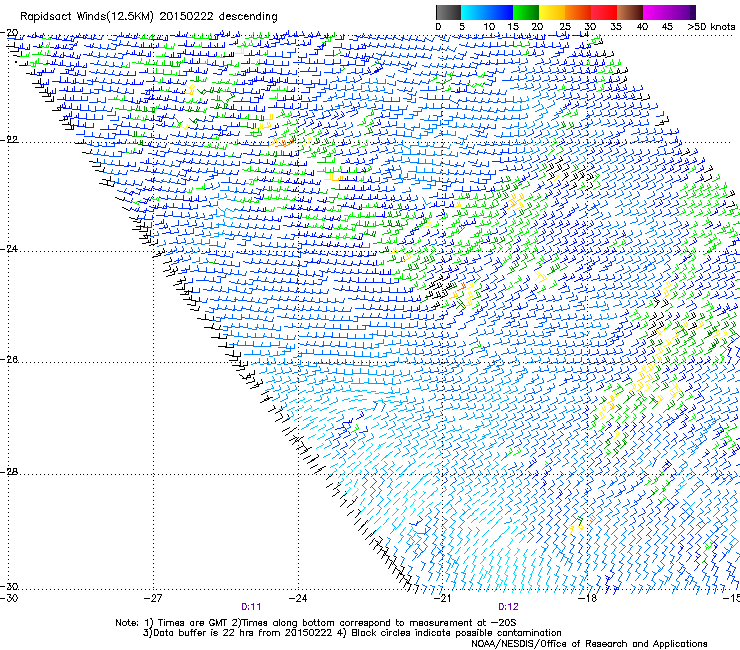Click the cyan-to-blue 5-15 knots legend segment

tap(487, 12)
